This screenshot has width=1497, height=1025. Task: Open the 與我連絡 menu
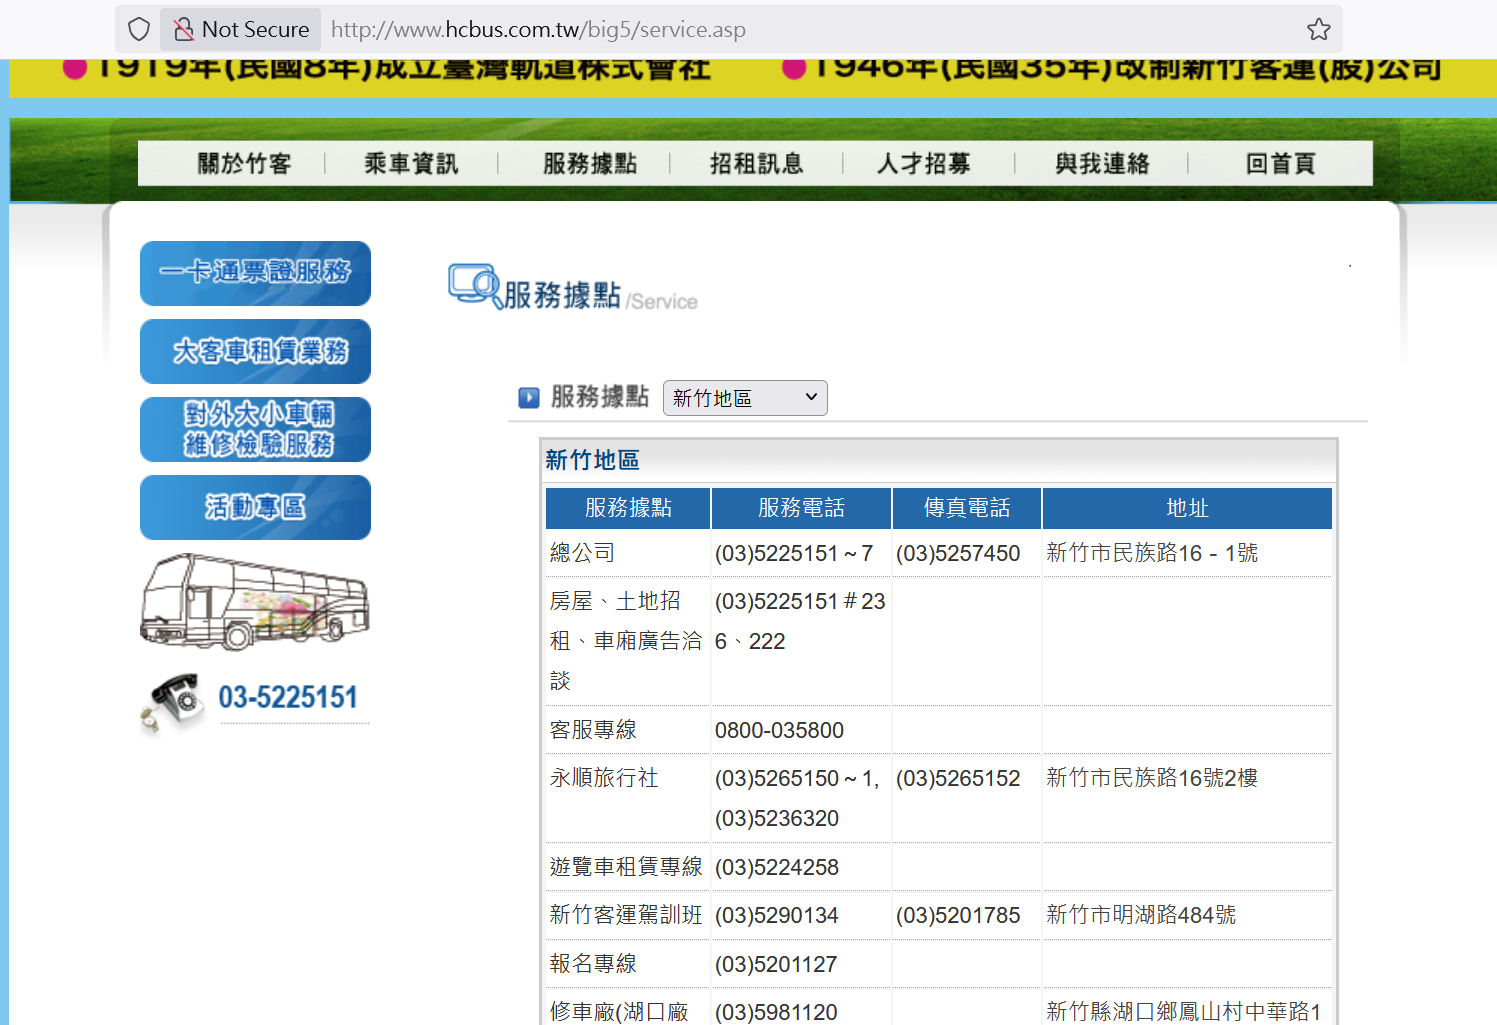(x=1102, y=164)
